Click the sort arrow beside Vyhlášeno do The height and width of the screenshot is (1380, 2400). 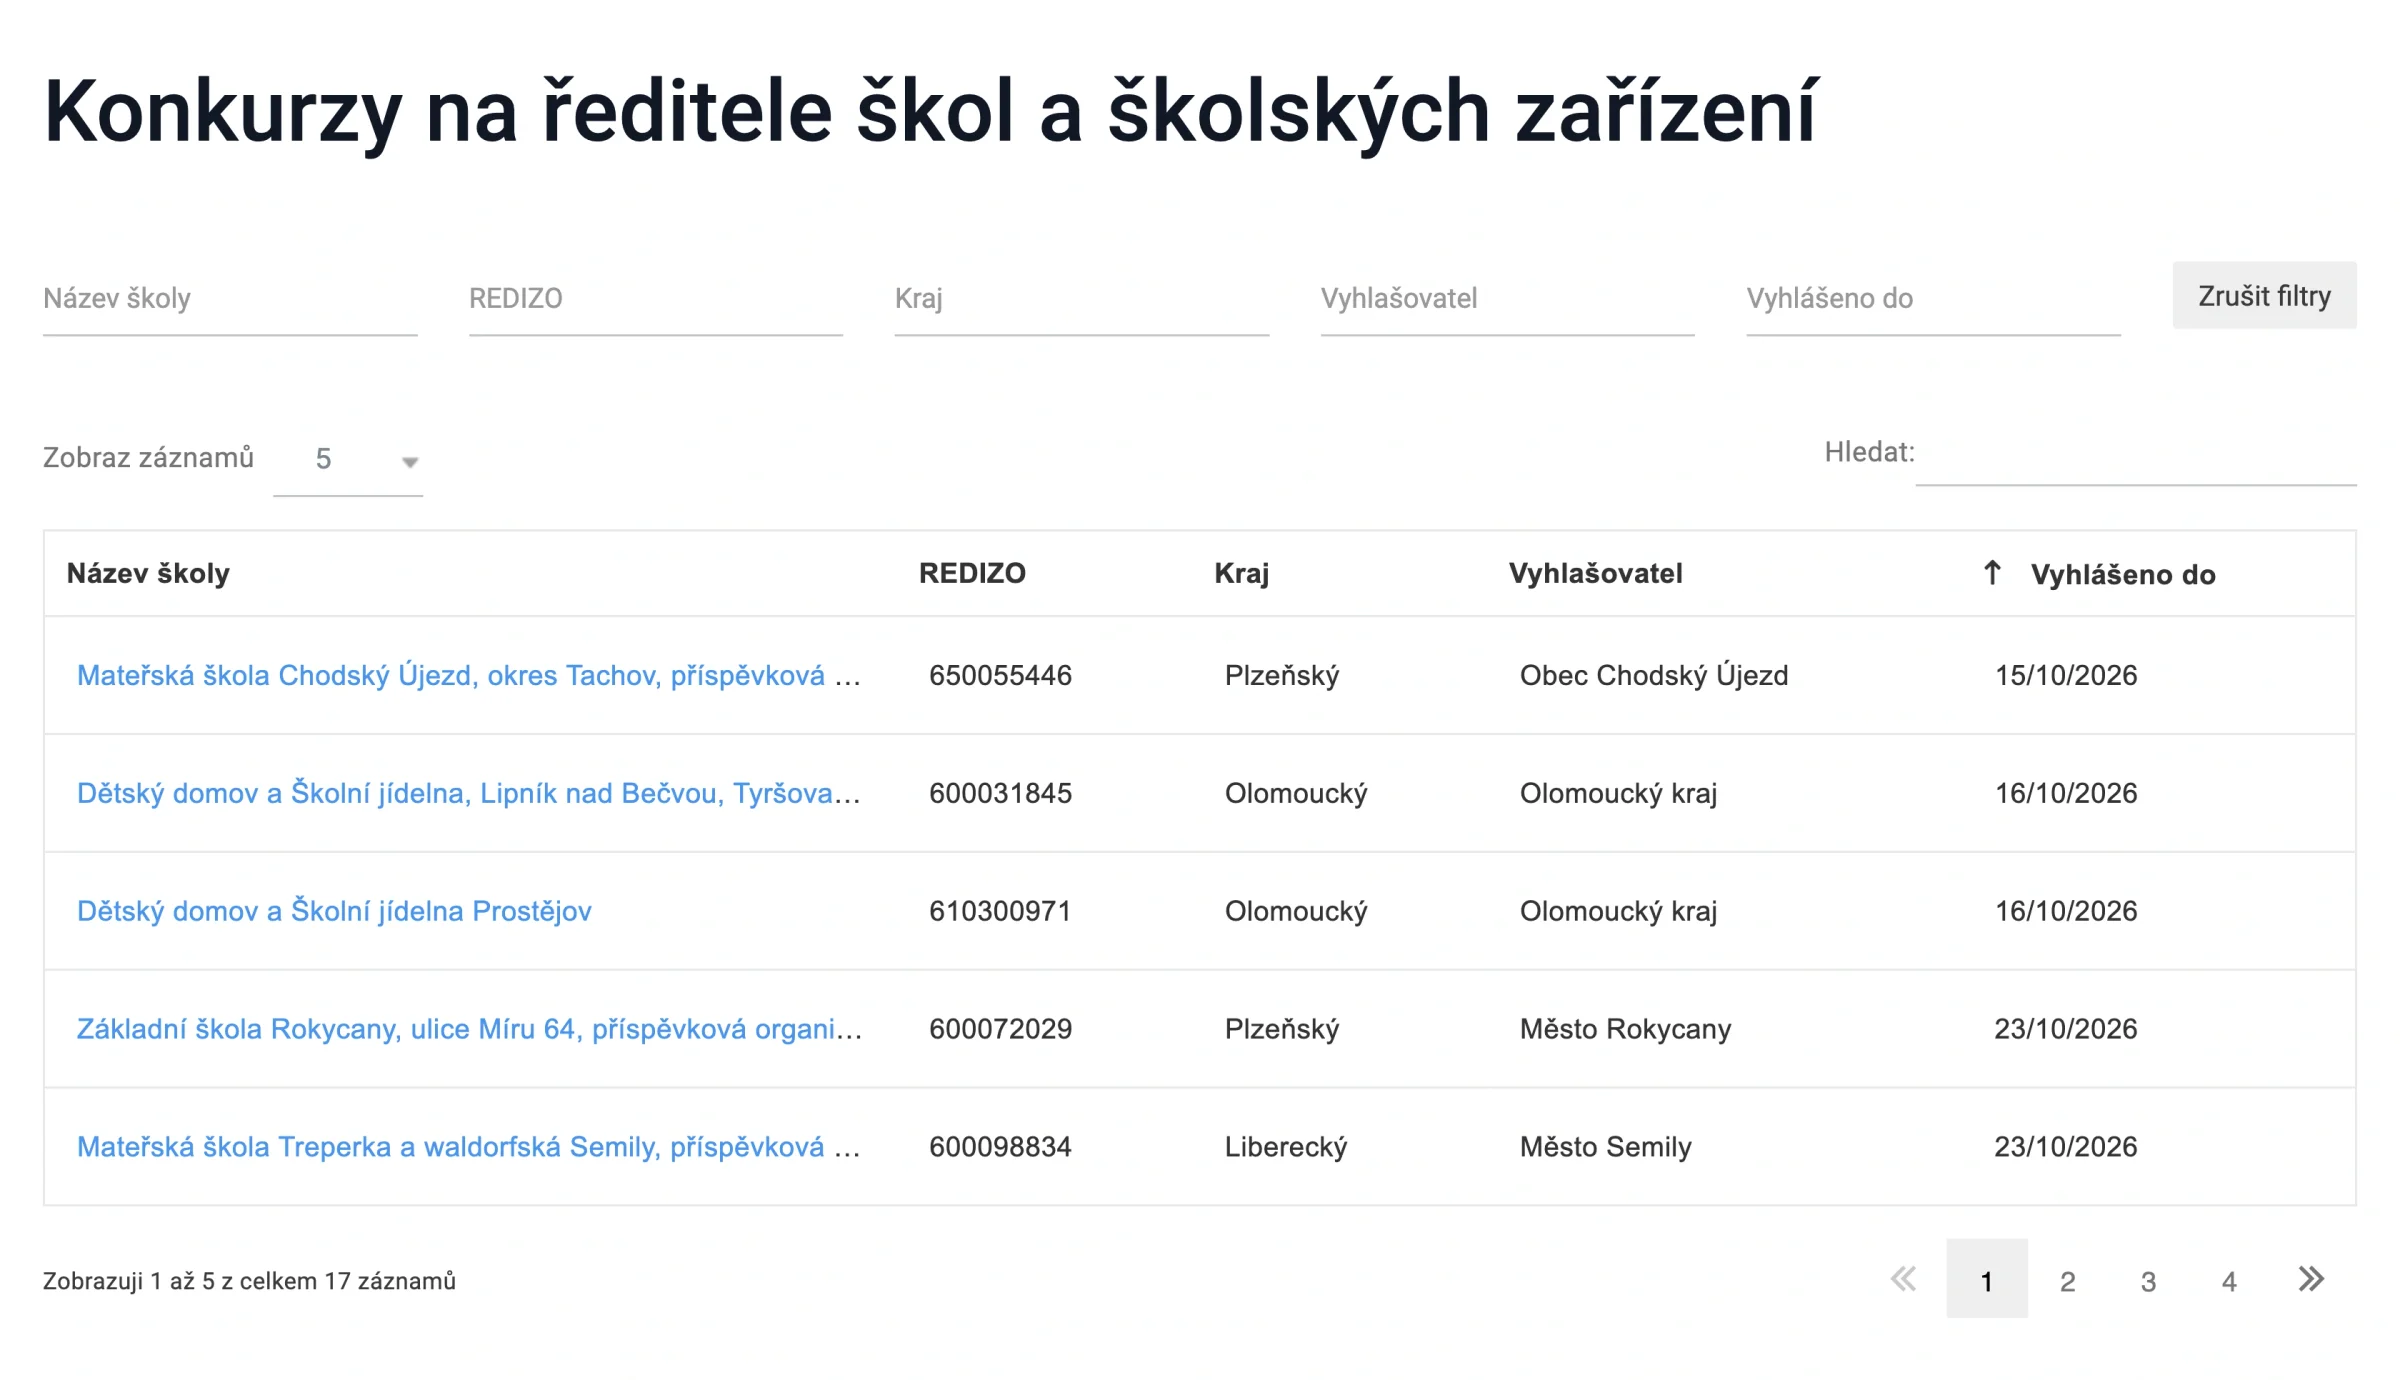pos(1991,573)
